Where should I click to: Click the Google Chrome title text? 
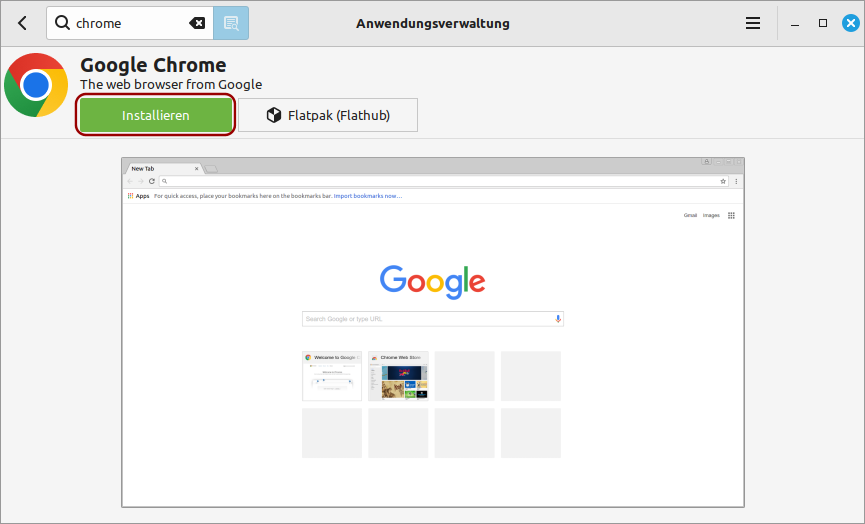(153, 65)
